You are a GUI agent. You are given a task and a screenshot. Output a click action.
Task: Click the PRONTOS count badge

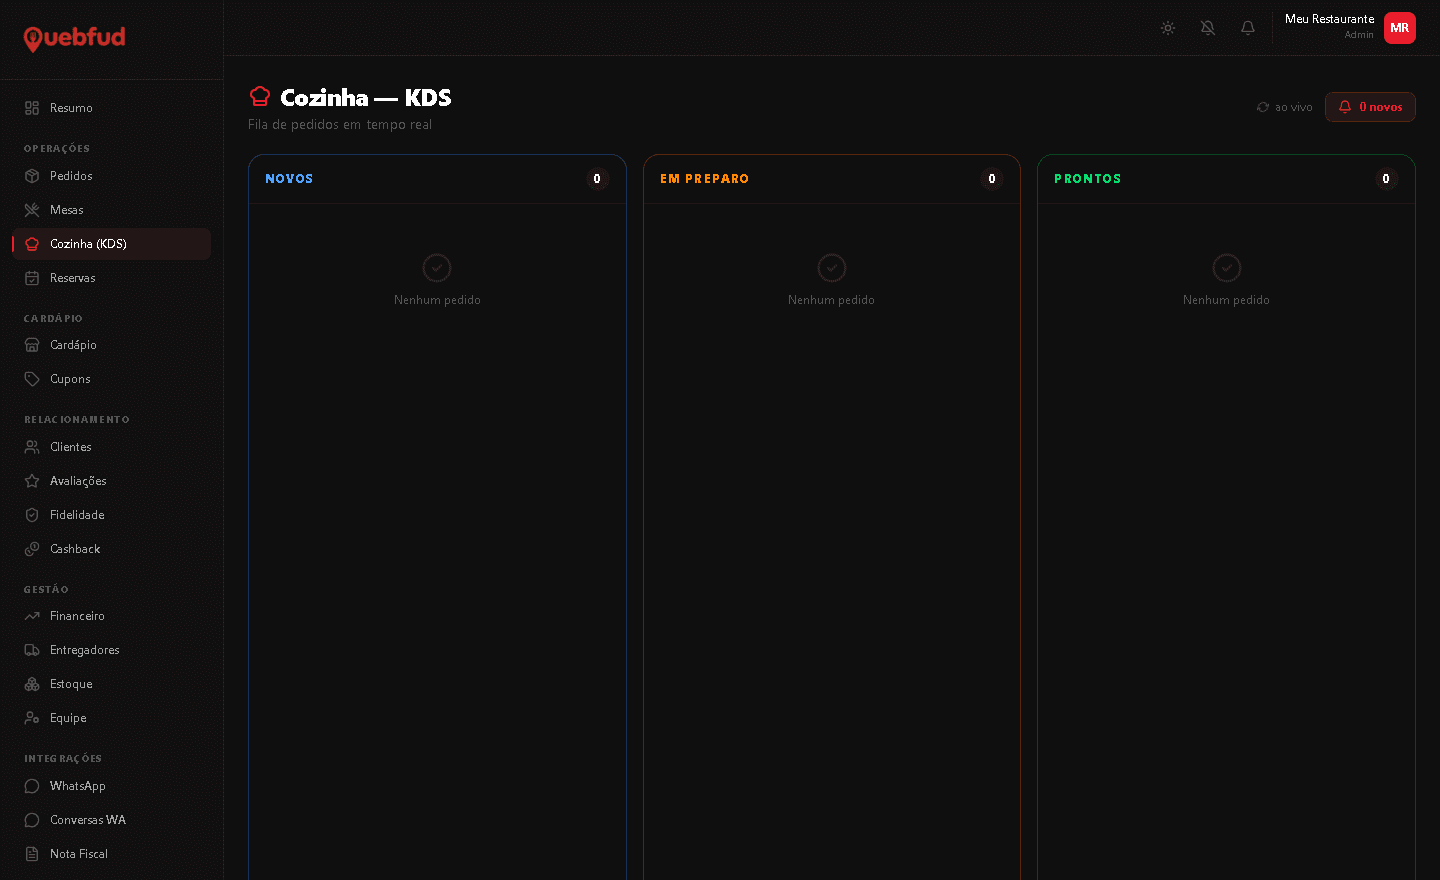1386,179
